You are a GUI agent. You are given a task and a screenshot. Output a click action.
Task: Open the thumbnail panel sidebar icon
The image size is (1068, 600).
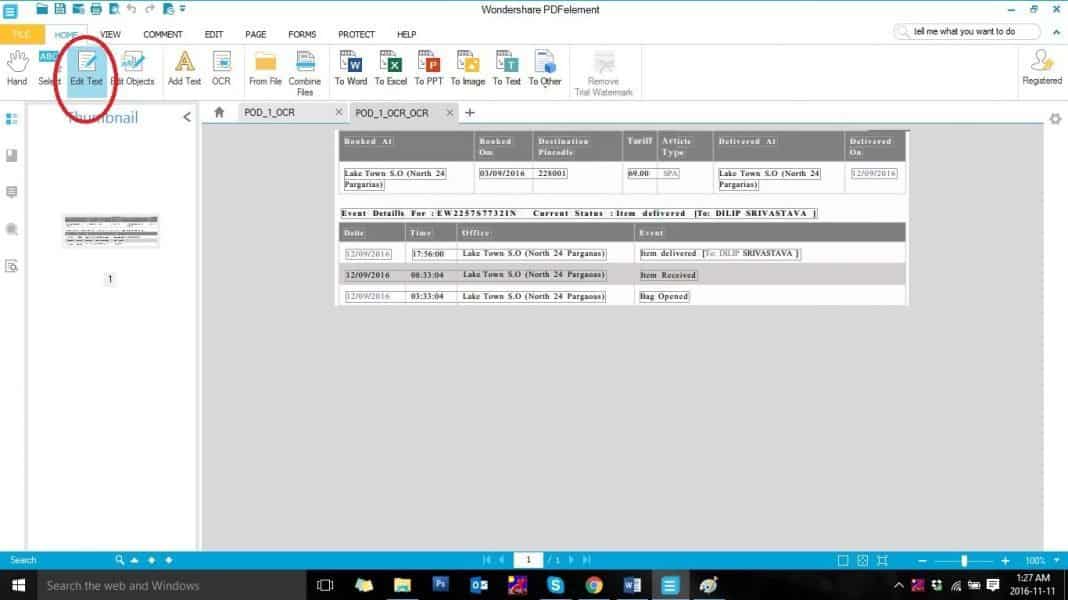pyautogui.click(x=12, y=119)
